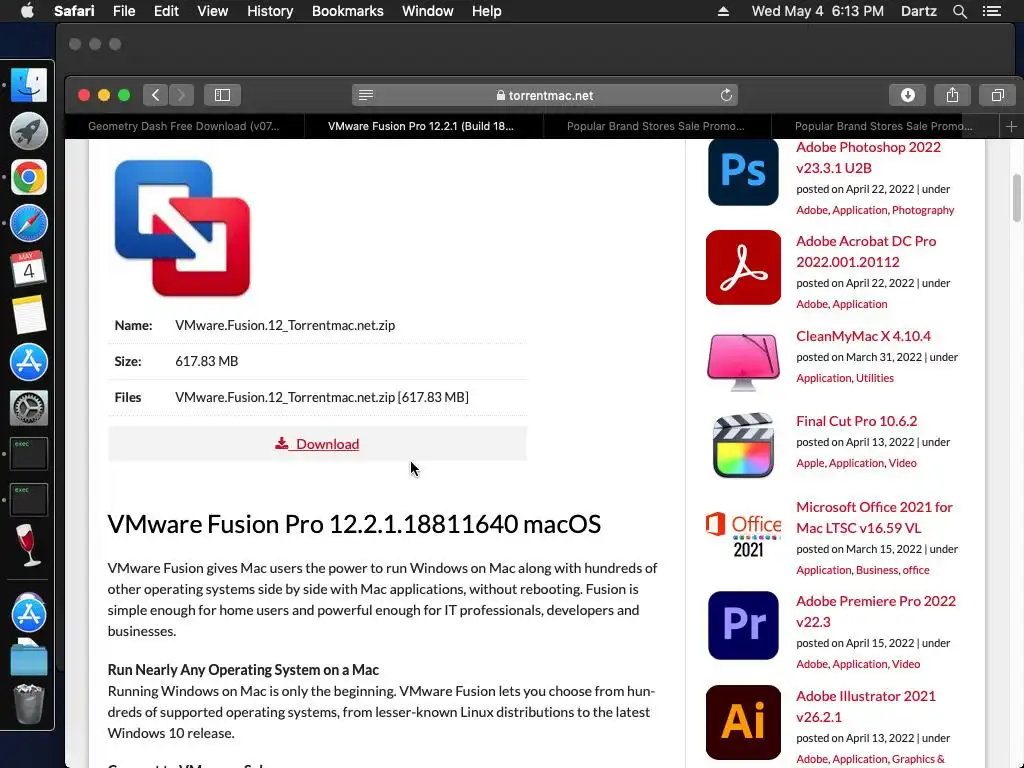This screenshot has height=768, width=1024.
Task: Open the blue folder in the Dock
Action: [x=29, y=657]
